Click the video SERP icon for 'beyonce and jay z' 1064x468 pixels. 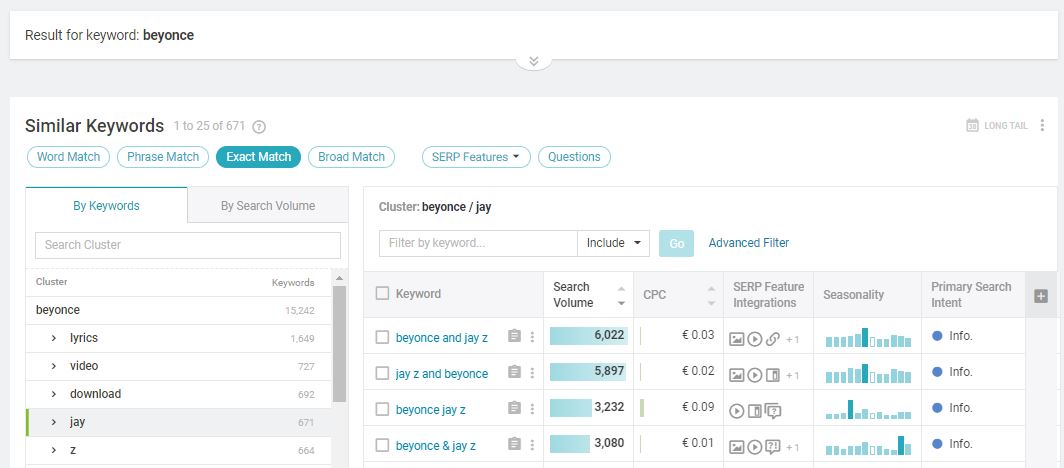(755, 339)
